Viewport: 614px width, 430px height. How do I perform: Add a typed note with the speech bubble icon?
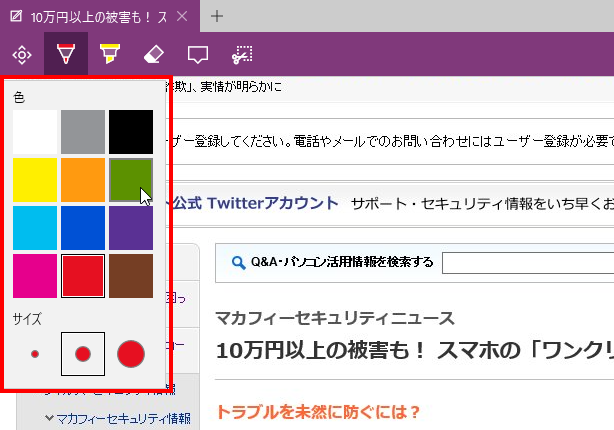197,54
